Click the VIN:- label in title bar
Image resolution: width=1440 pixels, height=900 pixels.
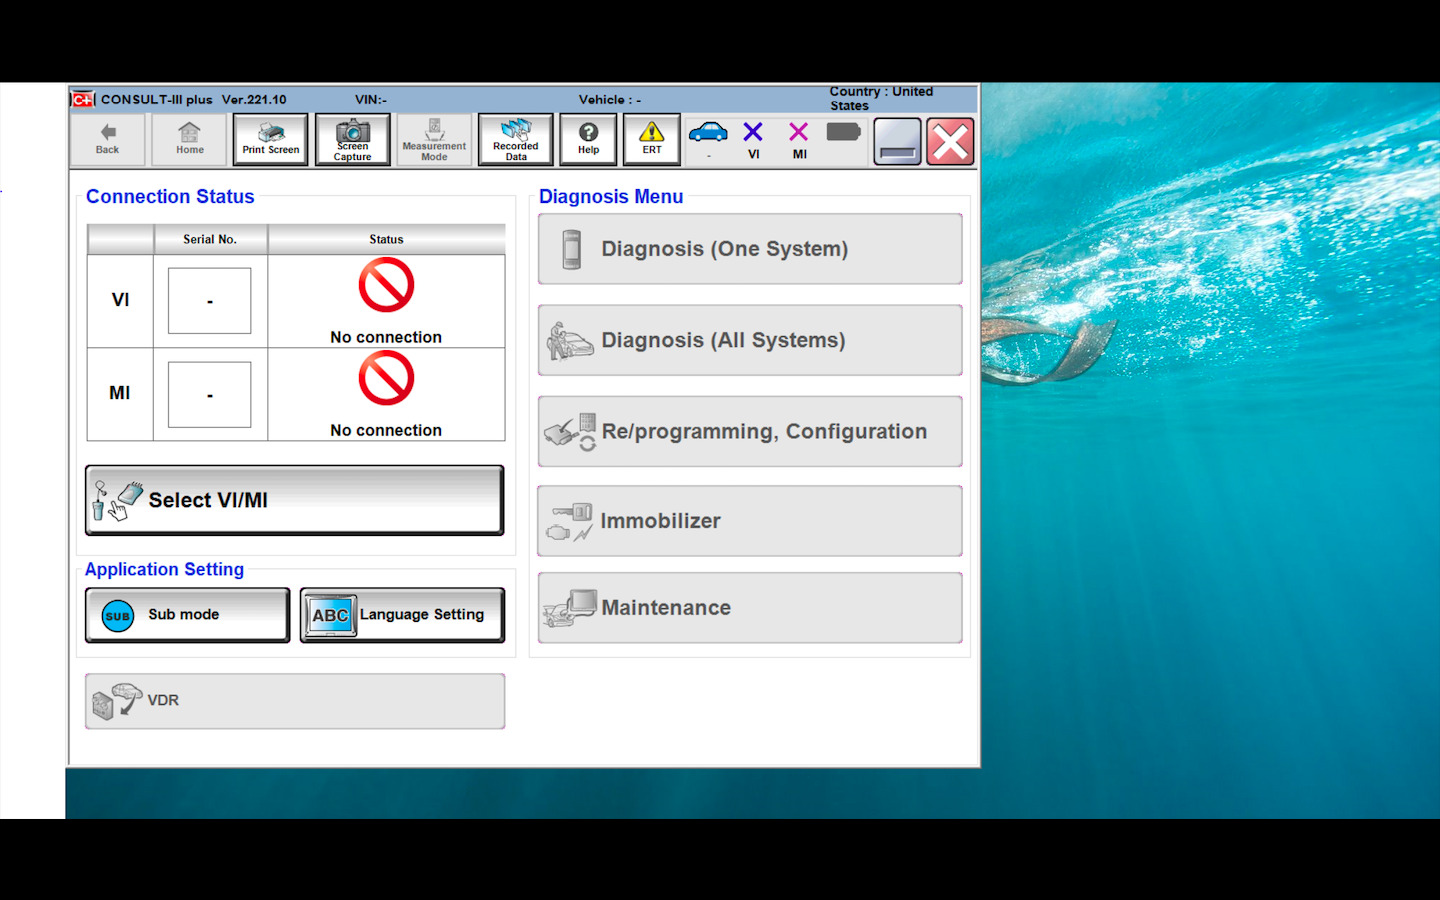point(371,100)
